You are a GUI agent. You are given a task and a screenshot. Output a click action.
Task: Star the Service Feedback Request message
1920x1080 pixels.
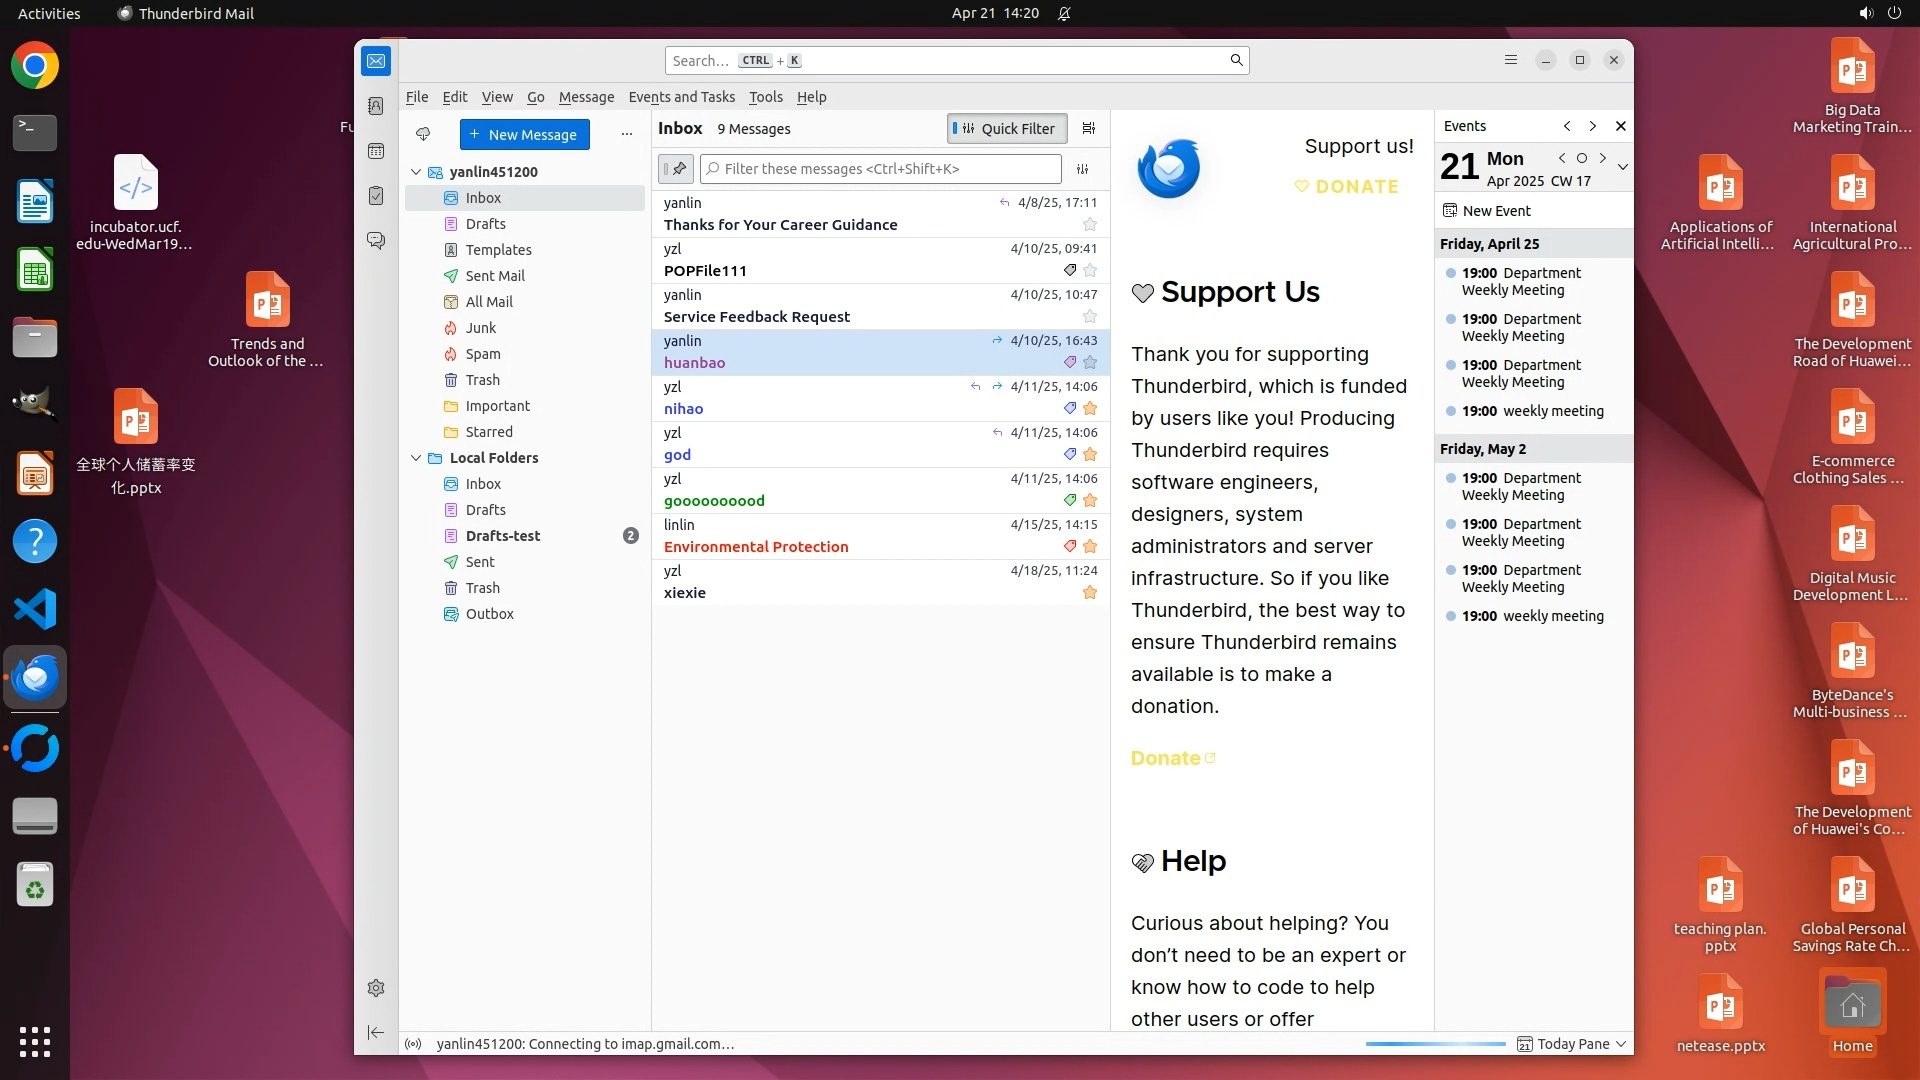pos(1090,317)
